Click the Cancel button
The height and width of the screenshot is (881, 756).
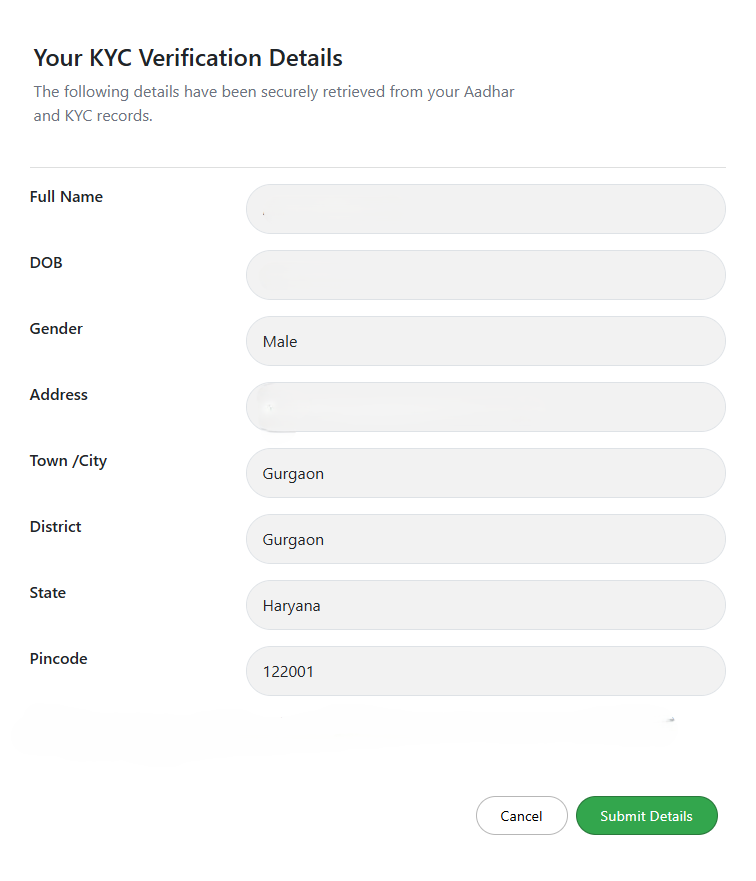[x=521, y=815]
